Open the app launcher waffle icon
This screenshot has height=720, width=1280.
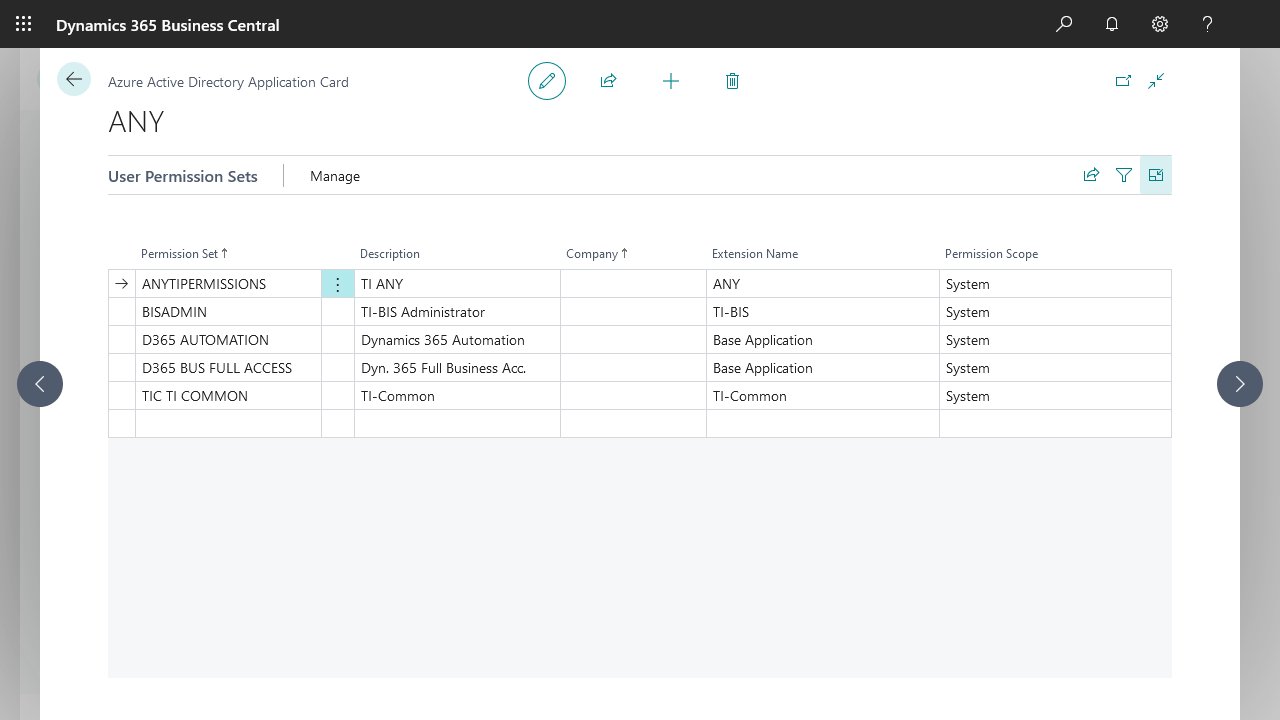[24, 24]
